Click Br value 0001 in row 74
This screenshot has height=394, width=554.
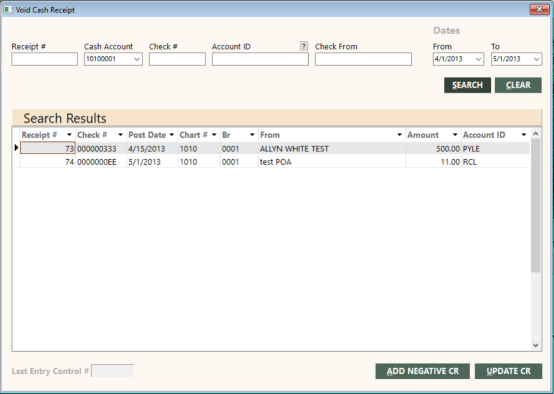(x=239, y=162)
